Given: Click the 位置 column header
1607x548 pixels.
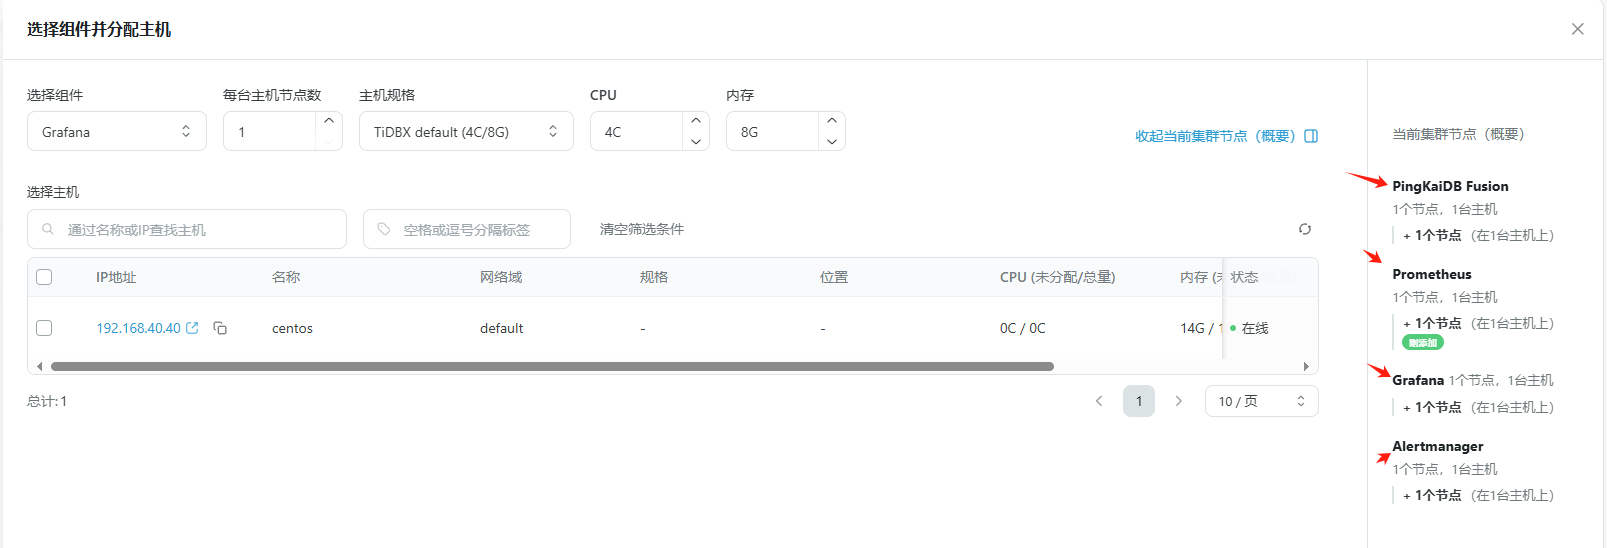Looking at the screenshot, I should tap(834, 277).
